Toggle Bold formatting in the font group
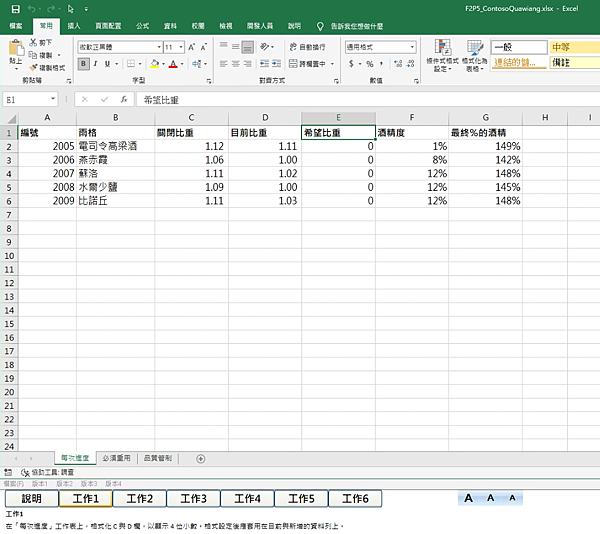 83,63
